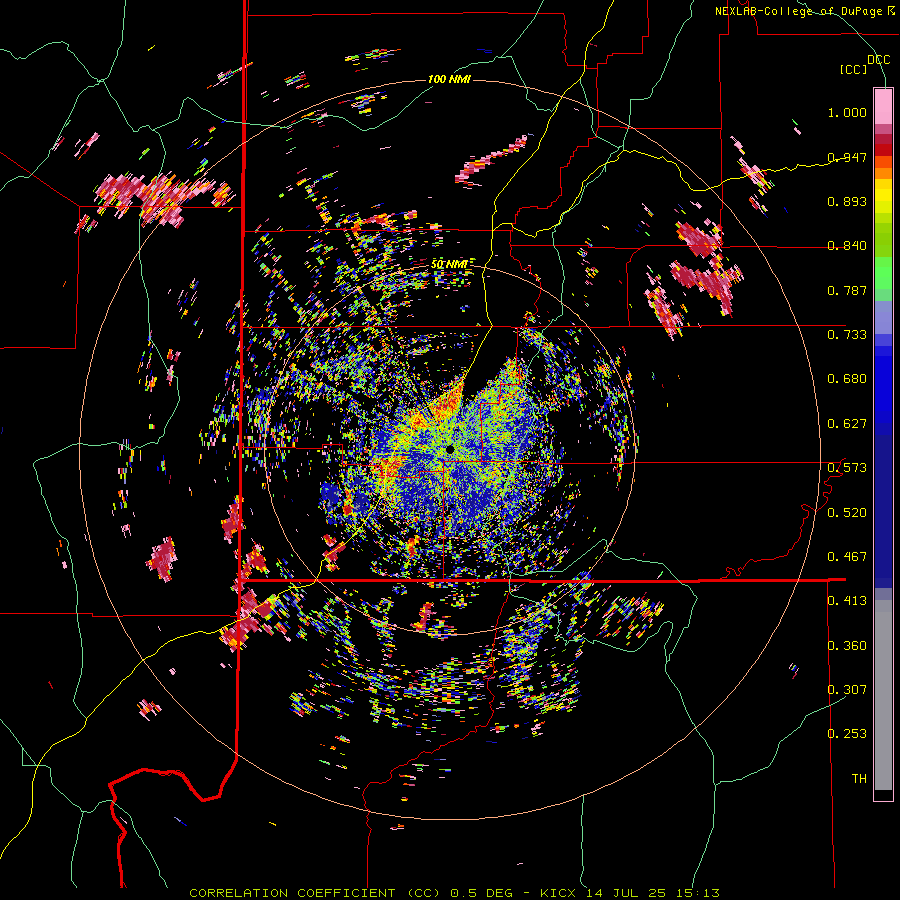
Task: Select the 0.787 scale value
Action: (x=847, y=290)
